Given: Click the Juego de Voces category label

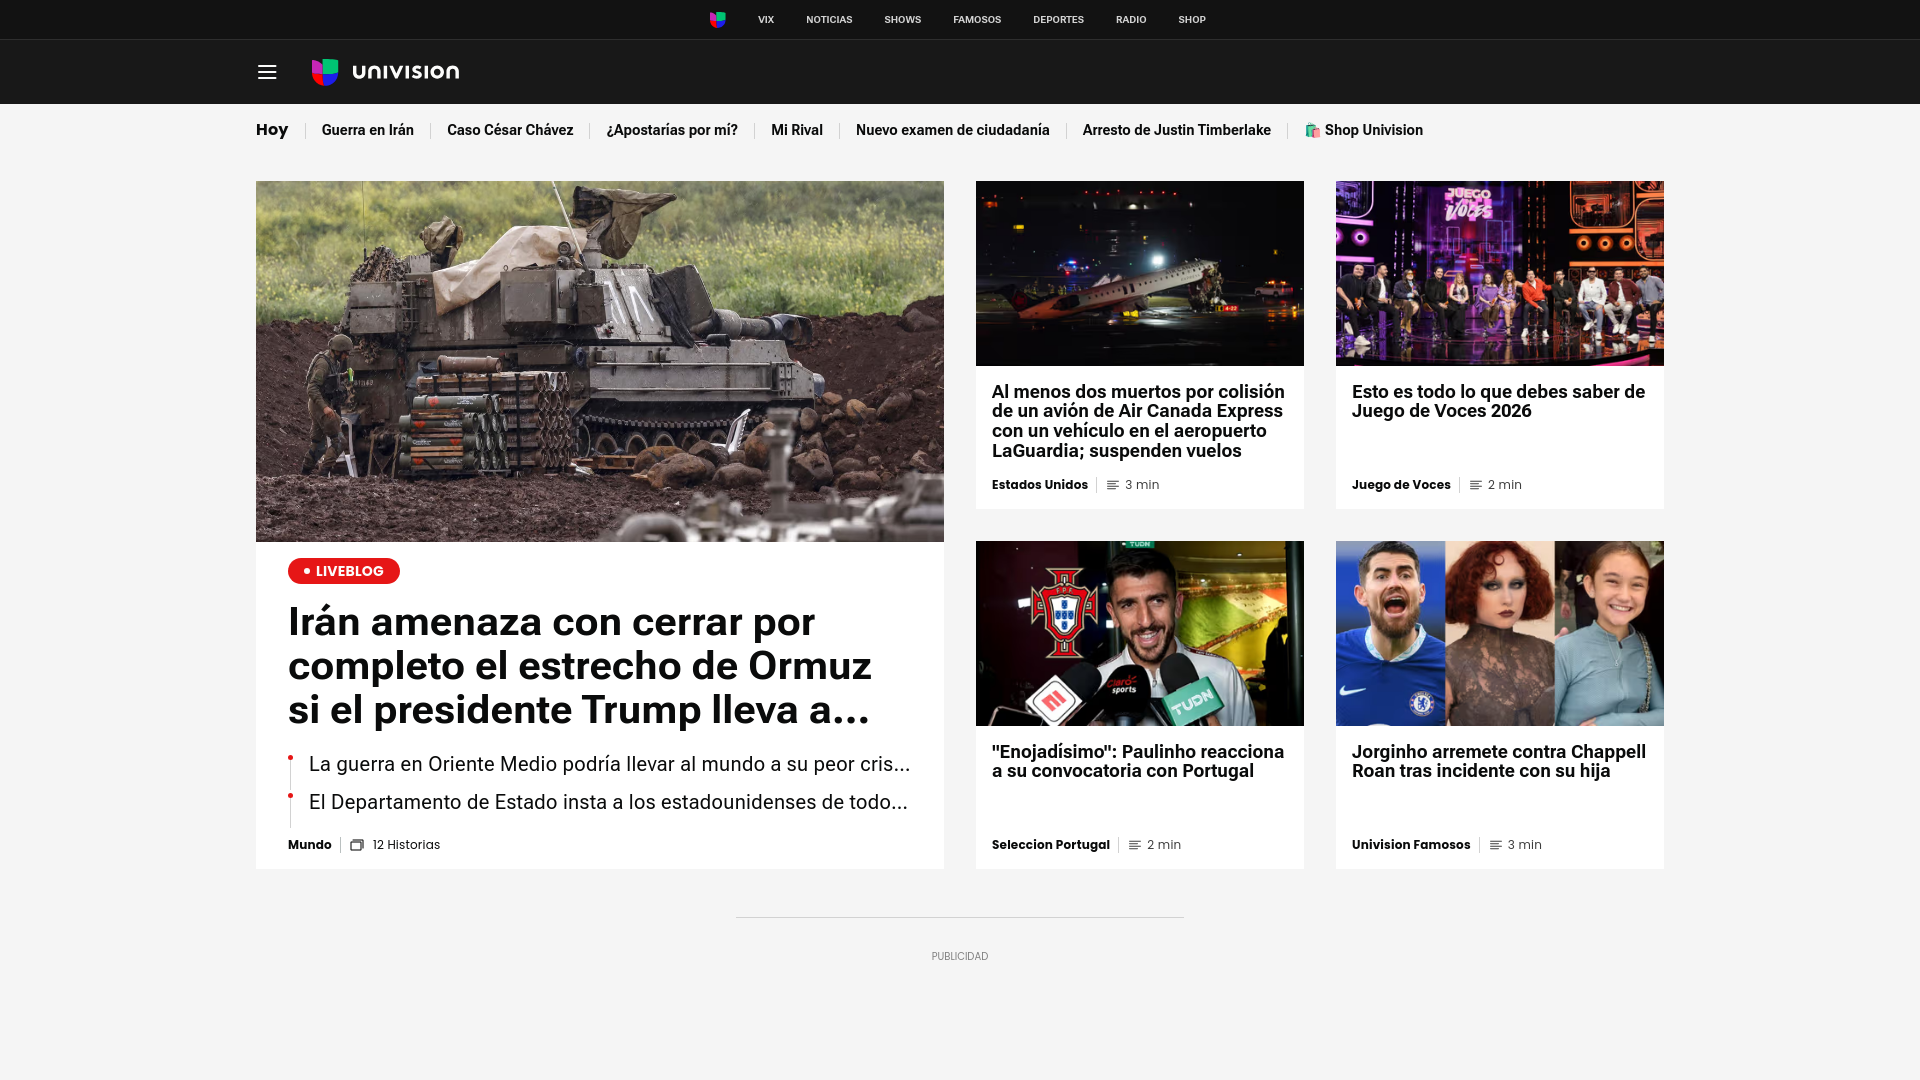Looking at the screenshot, I should (1401, 485).
